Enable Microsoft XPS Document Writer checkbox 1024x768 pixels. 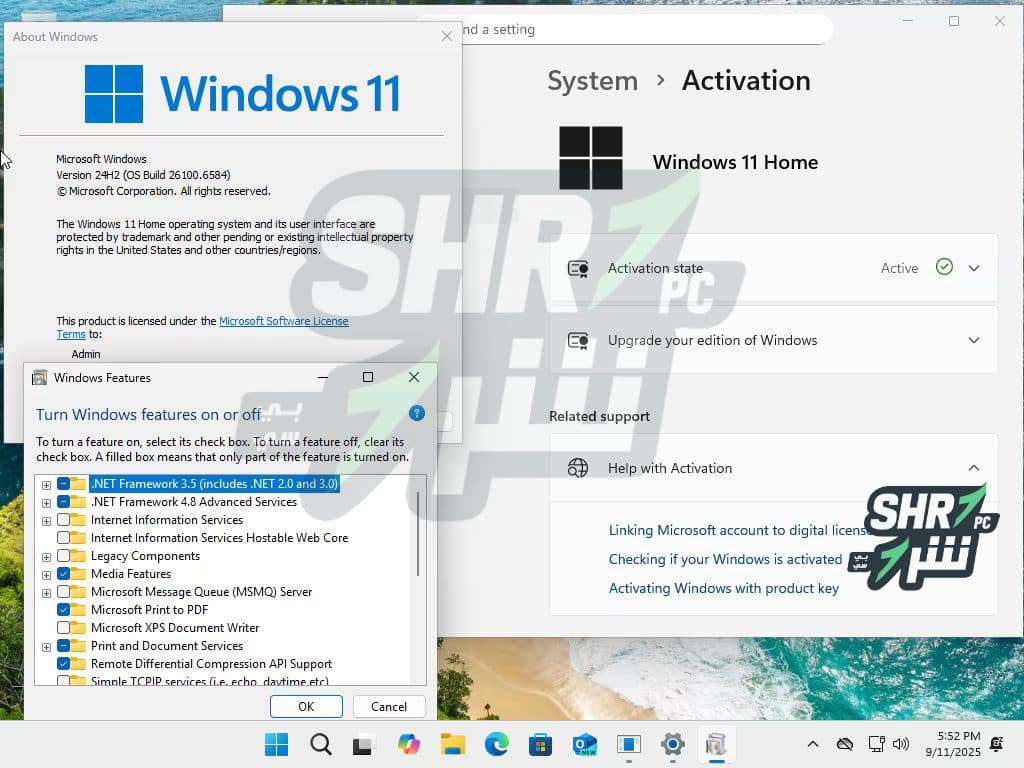(64, 628)
